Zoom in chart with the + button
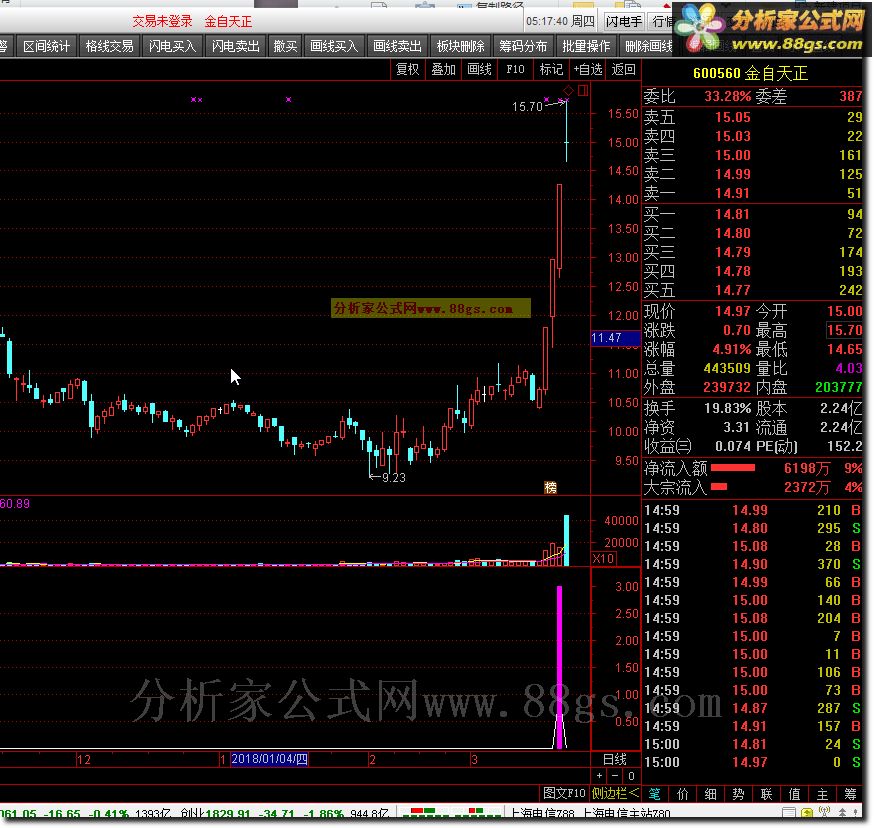 [599, 776]
